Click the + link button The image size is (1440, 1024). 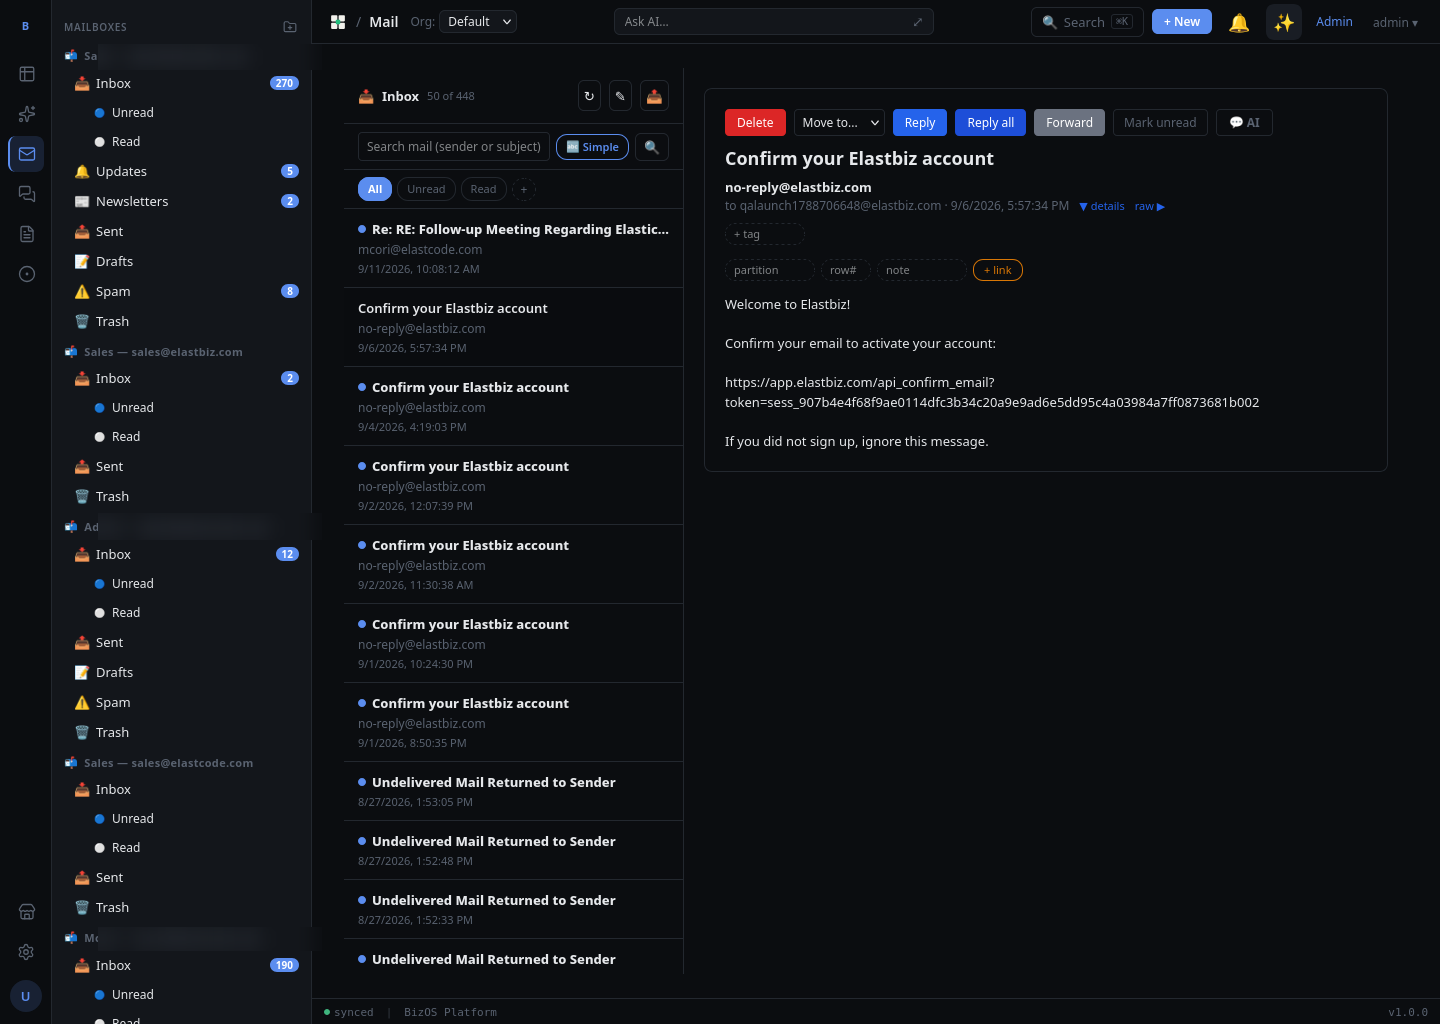coord(998,270)
